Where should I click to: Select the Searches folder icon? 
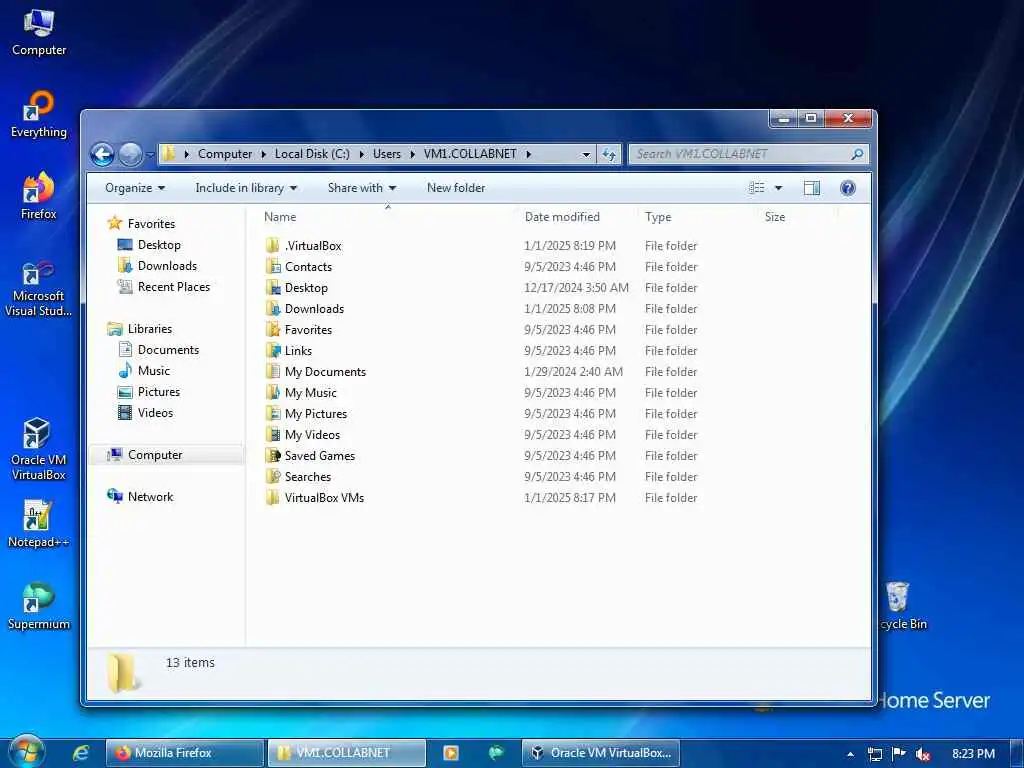click(x=273, y=476)
